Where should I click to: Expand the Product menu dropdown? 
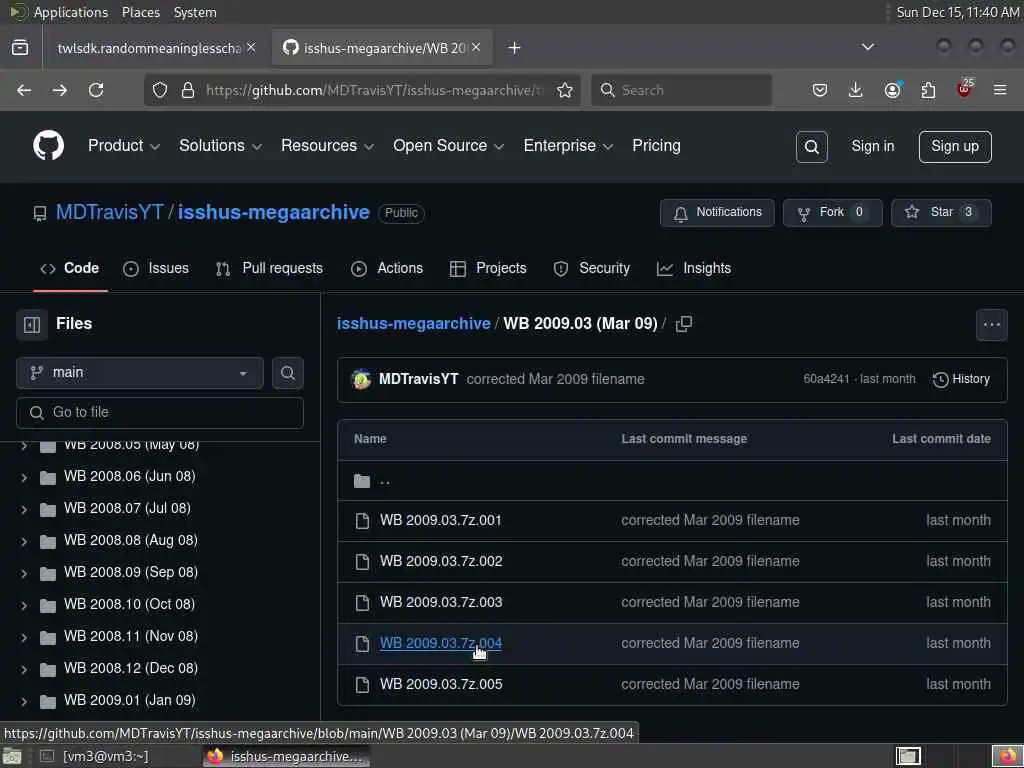point(124,146)
